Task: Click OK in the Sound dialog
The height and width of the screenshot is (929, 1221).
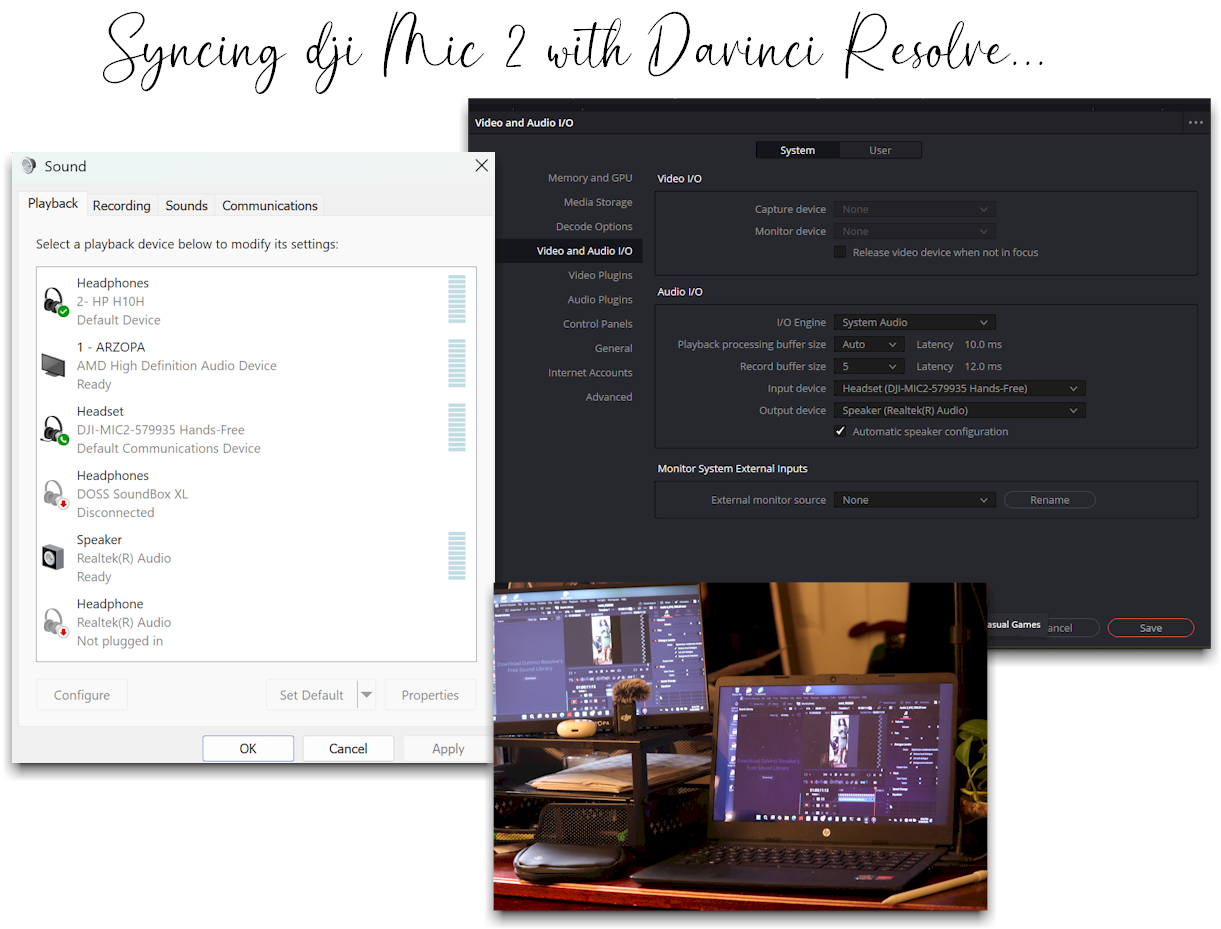Action: click(x=248, y=748)
